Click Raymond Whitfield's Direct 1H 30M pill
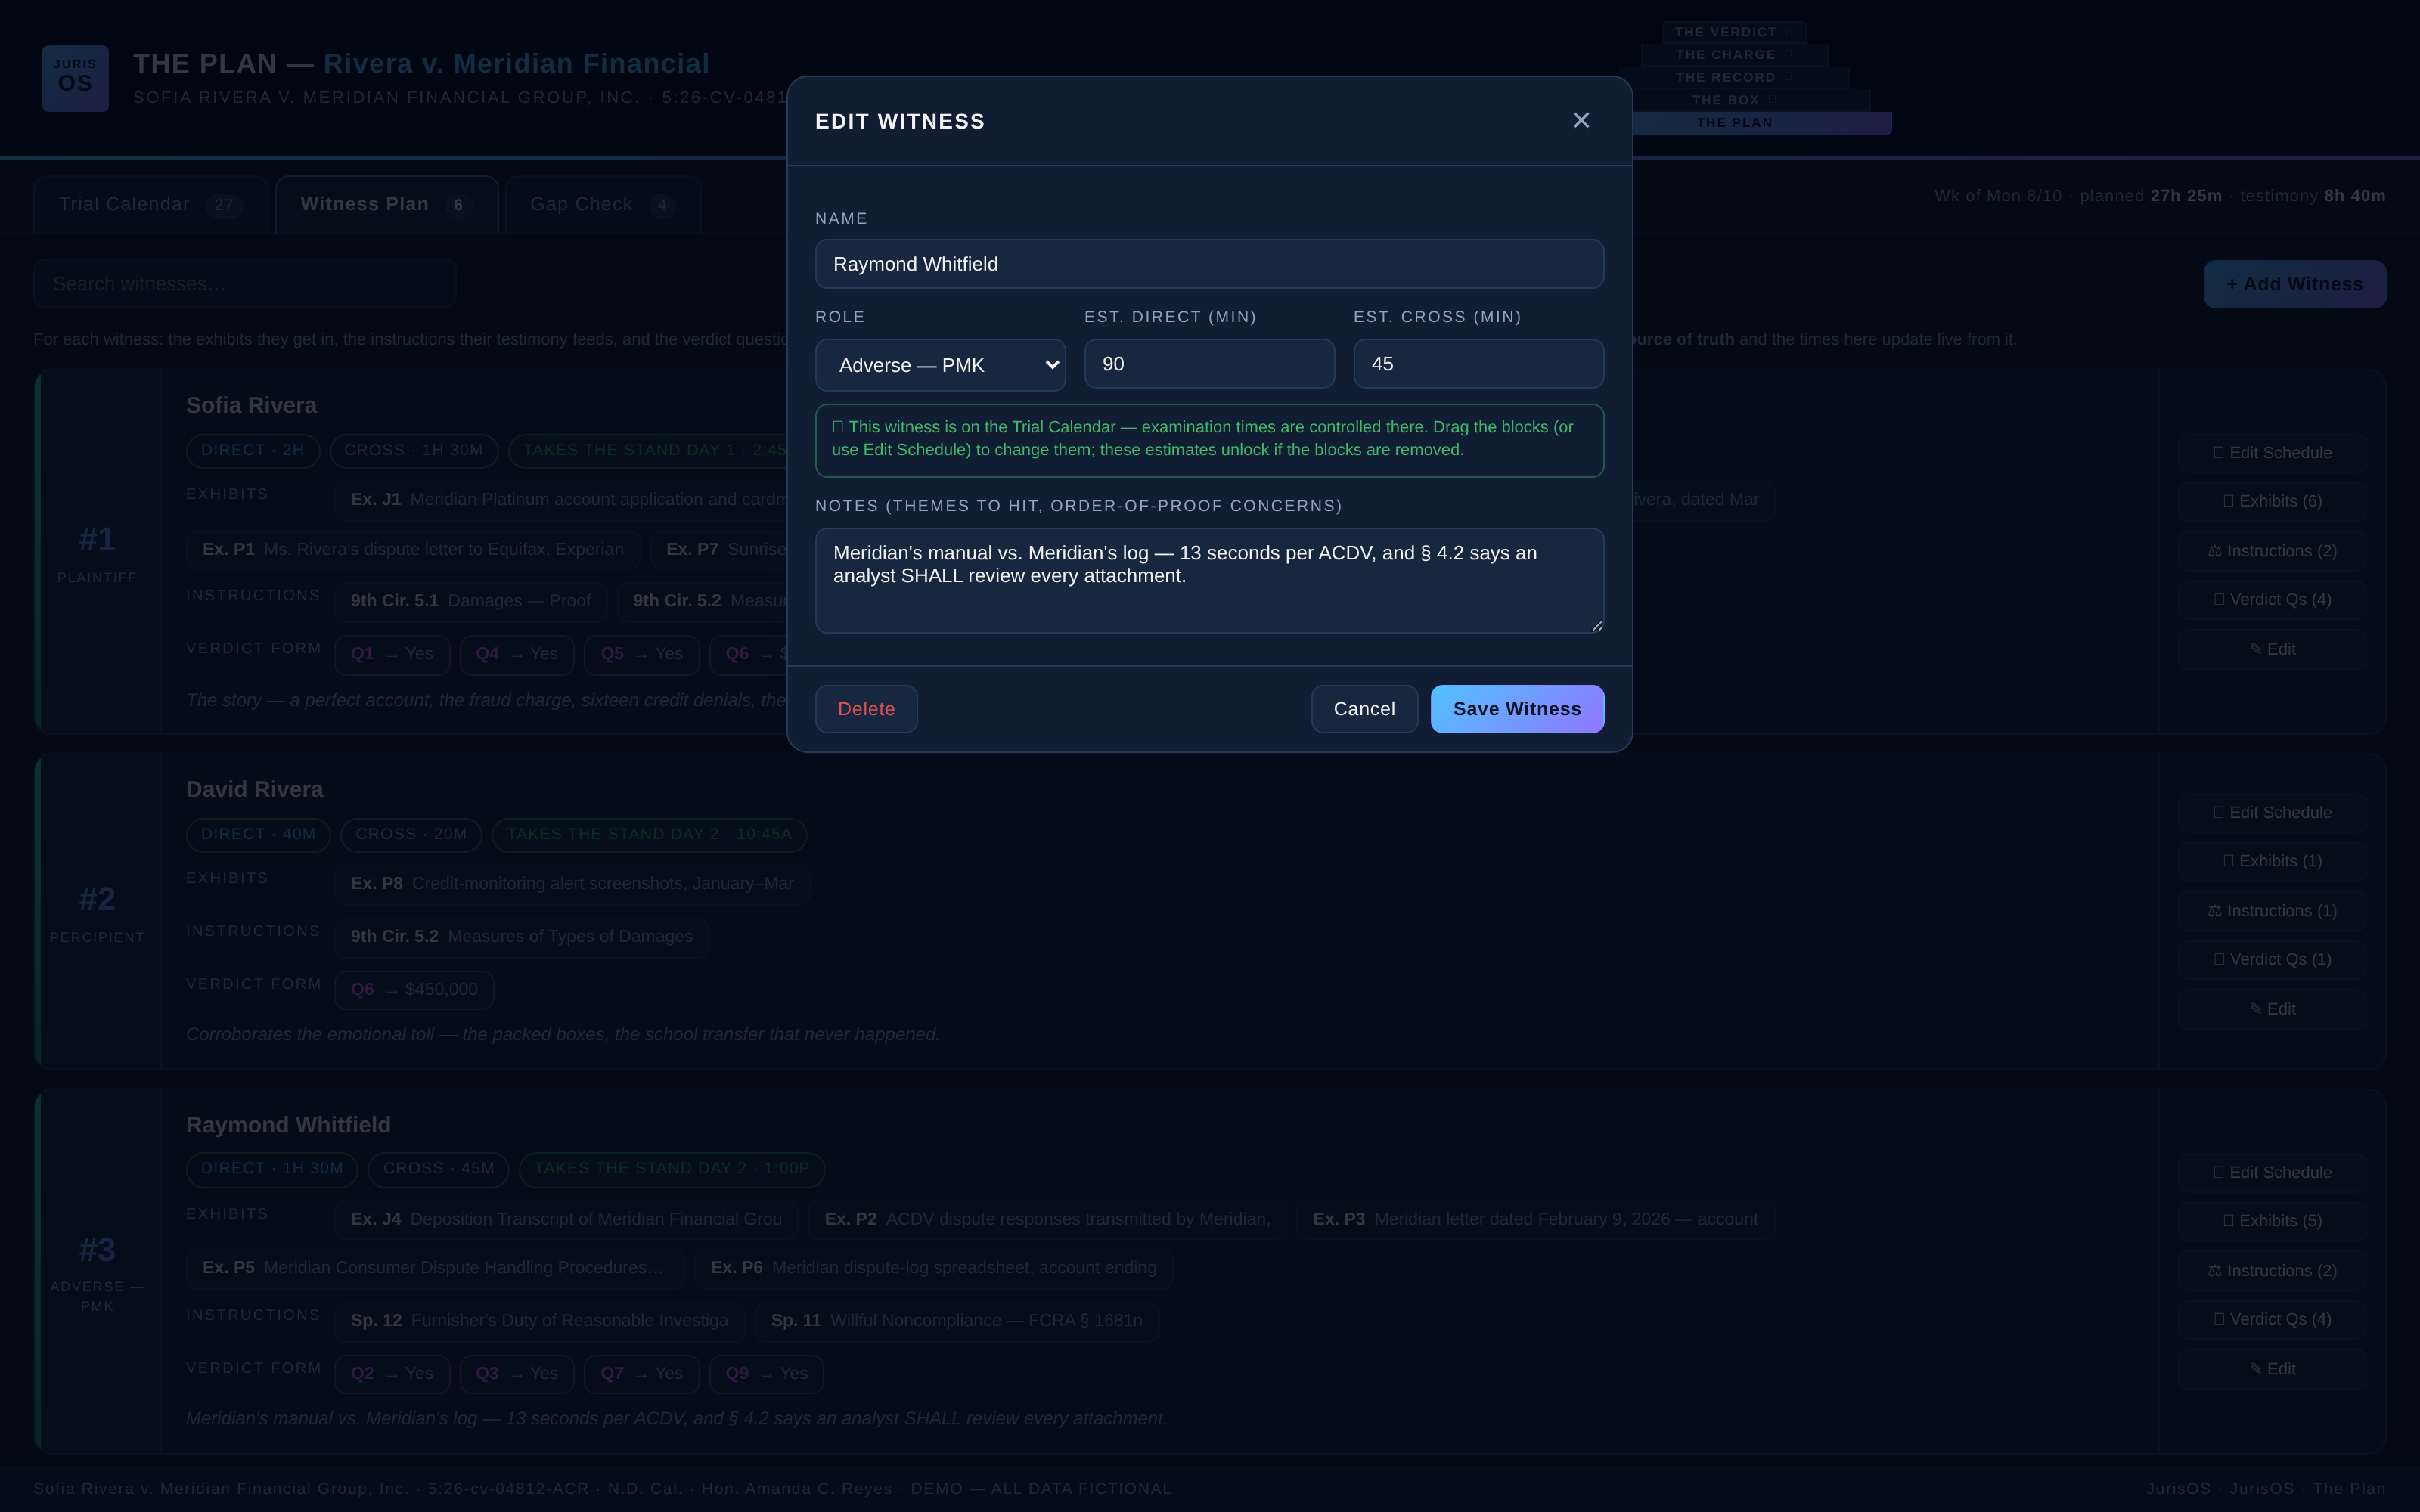 [x=272, y=1169]
